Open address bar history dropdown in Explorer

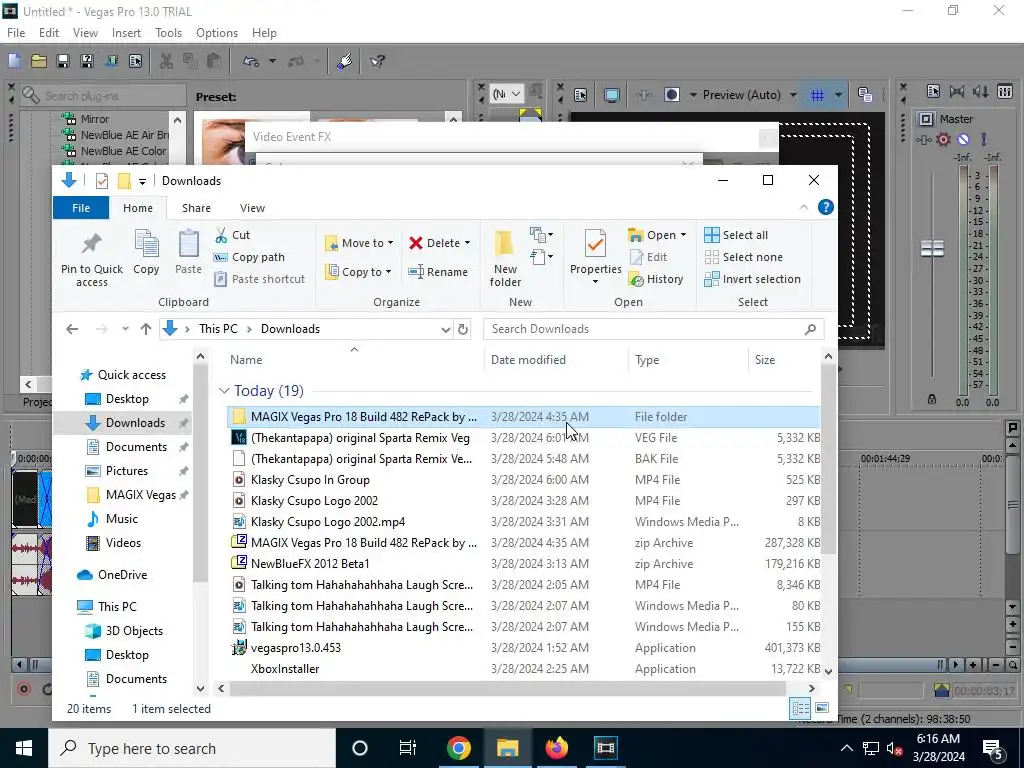[445, 329]
